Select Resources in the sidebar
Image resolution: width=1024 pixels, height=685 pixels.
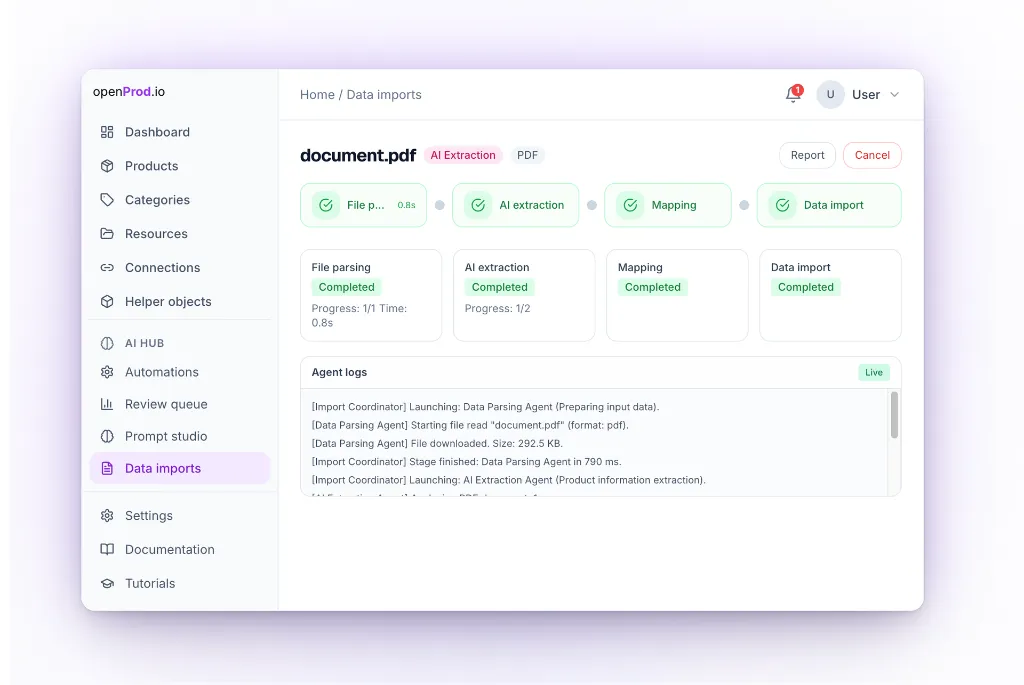pyautogui.click(x=180, y=234)
